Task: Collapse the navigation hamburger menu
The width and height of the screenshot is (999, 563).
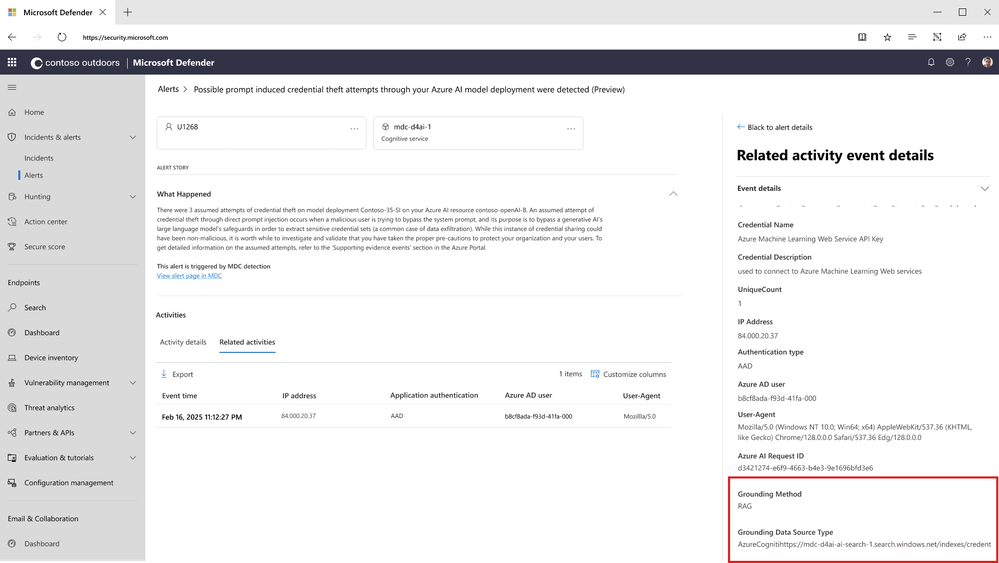Action: click(12, 87)
